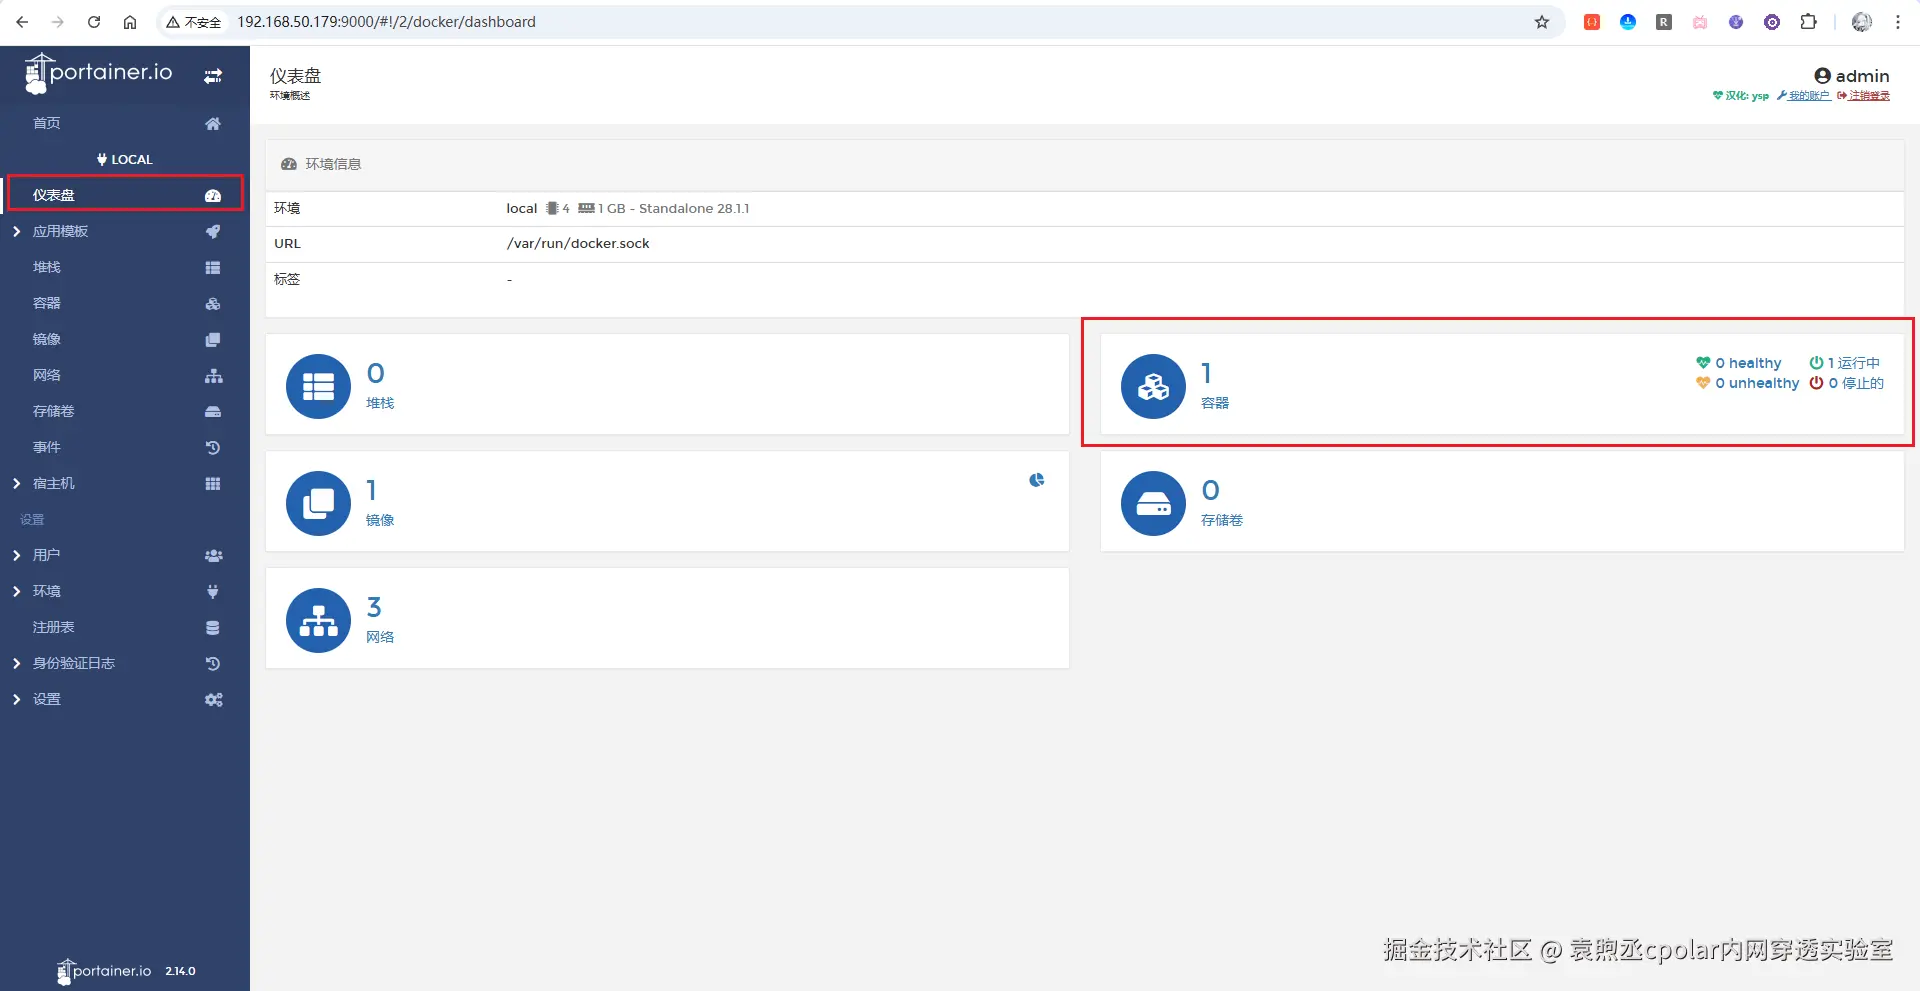Image resolution: width=1920 pixels, height=991 pixels.
Task: Click the /var/run/docker.sock URL value
Action: point(578,244)
